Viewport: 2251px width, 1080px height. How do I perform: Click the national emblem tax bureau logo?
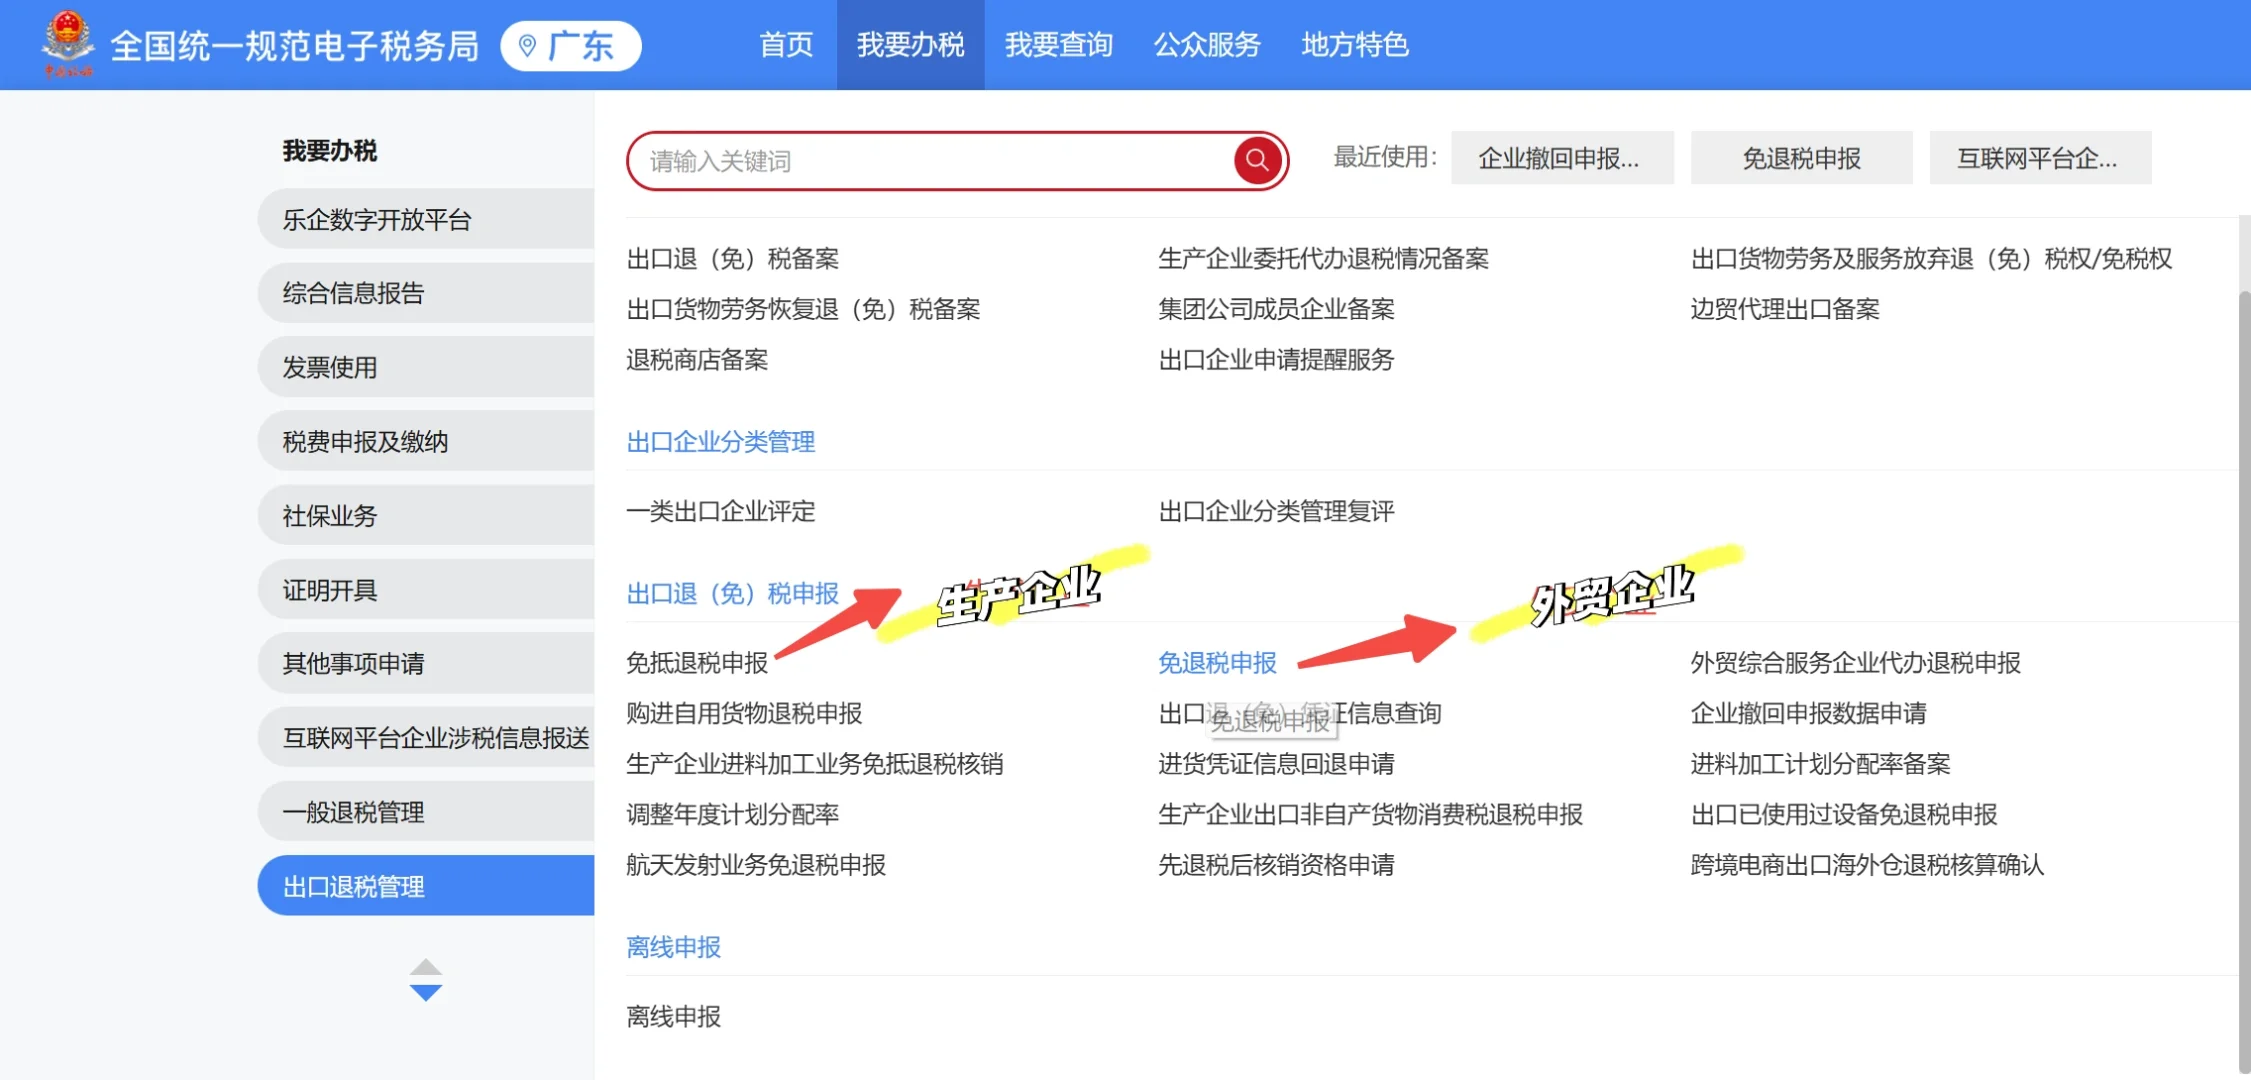pyautogui.click(x=66, y=44)
